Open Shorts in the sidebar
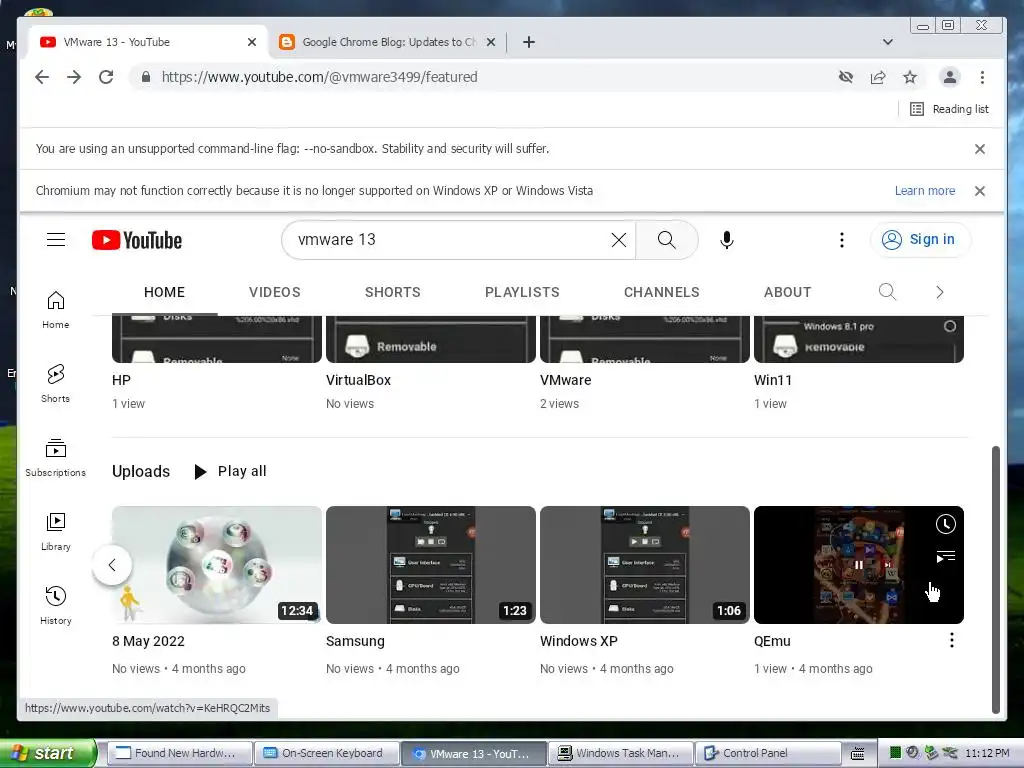 pos(56,383)
